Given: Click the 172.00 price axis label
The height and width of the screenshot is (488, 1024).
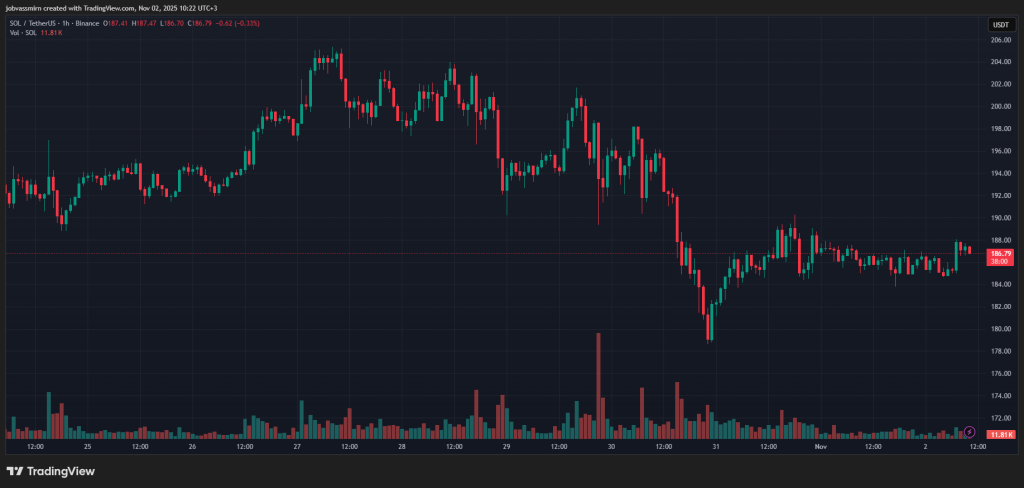Looking at the screenshot, I should coord(998,418).
